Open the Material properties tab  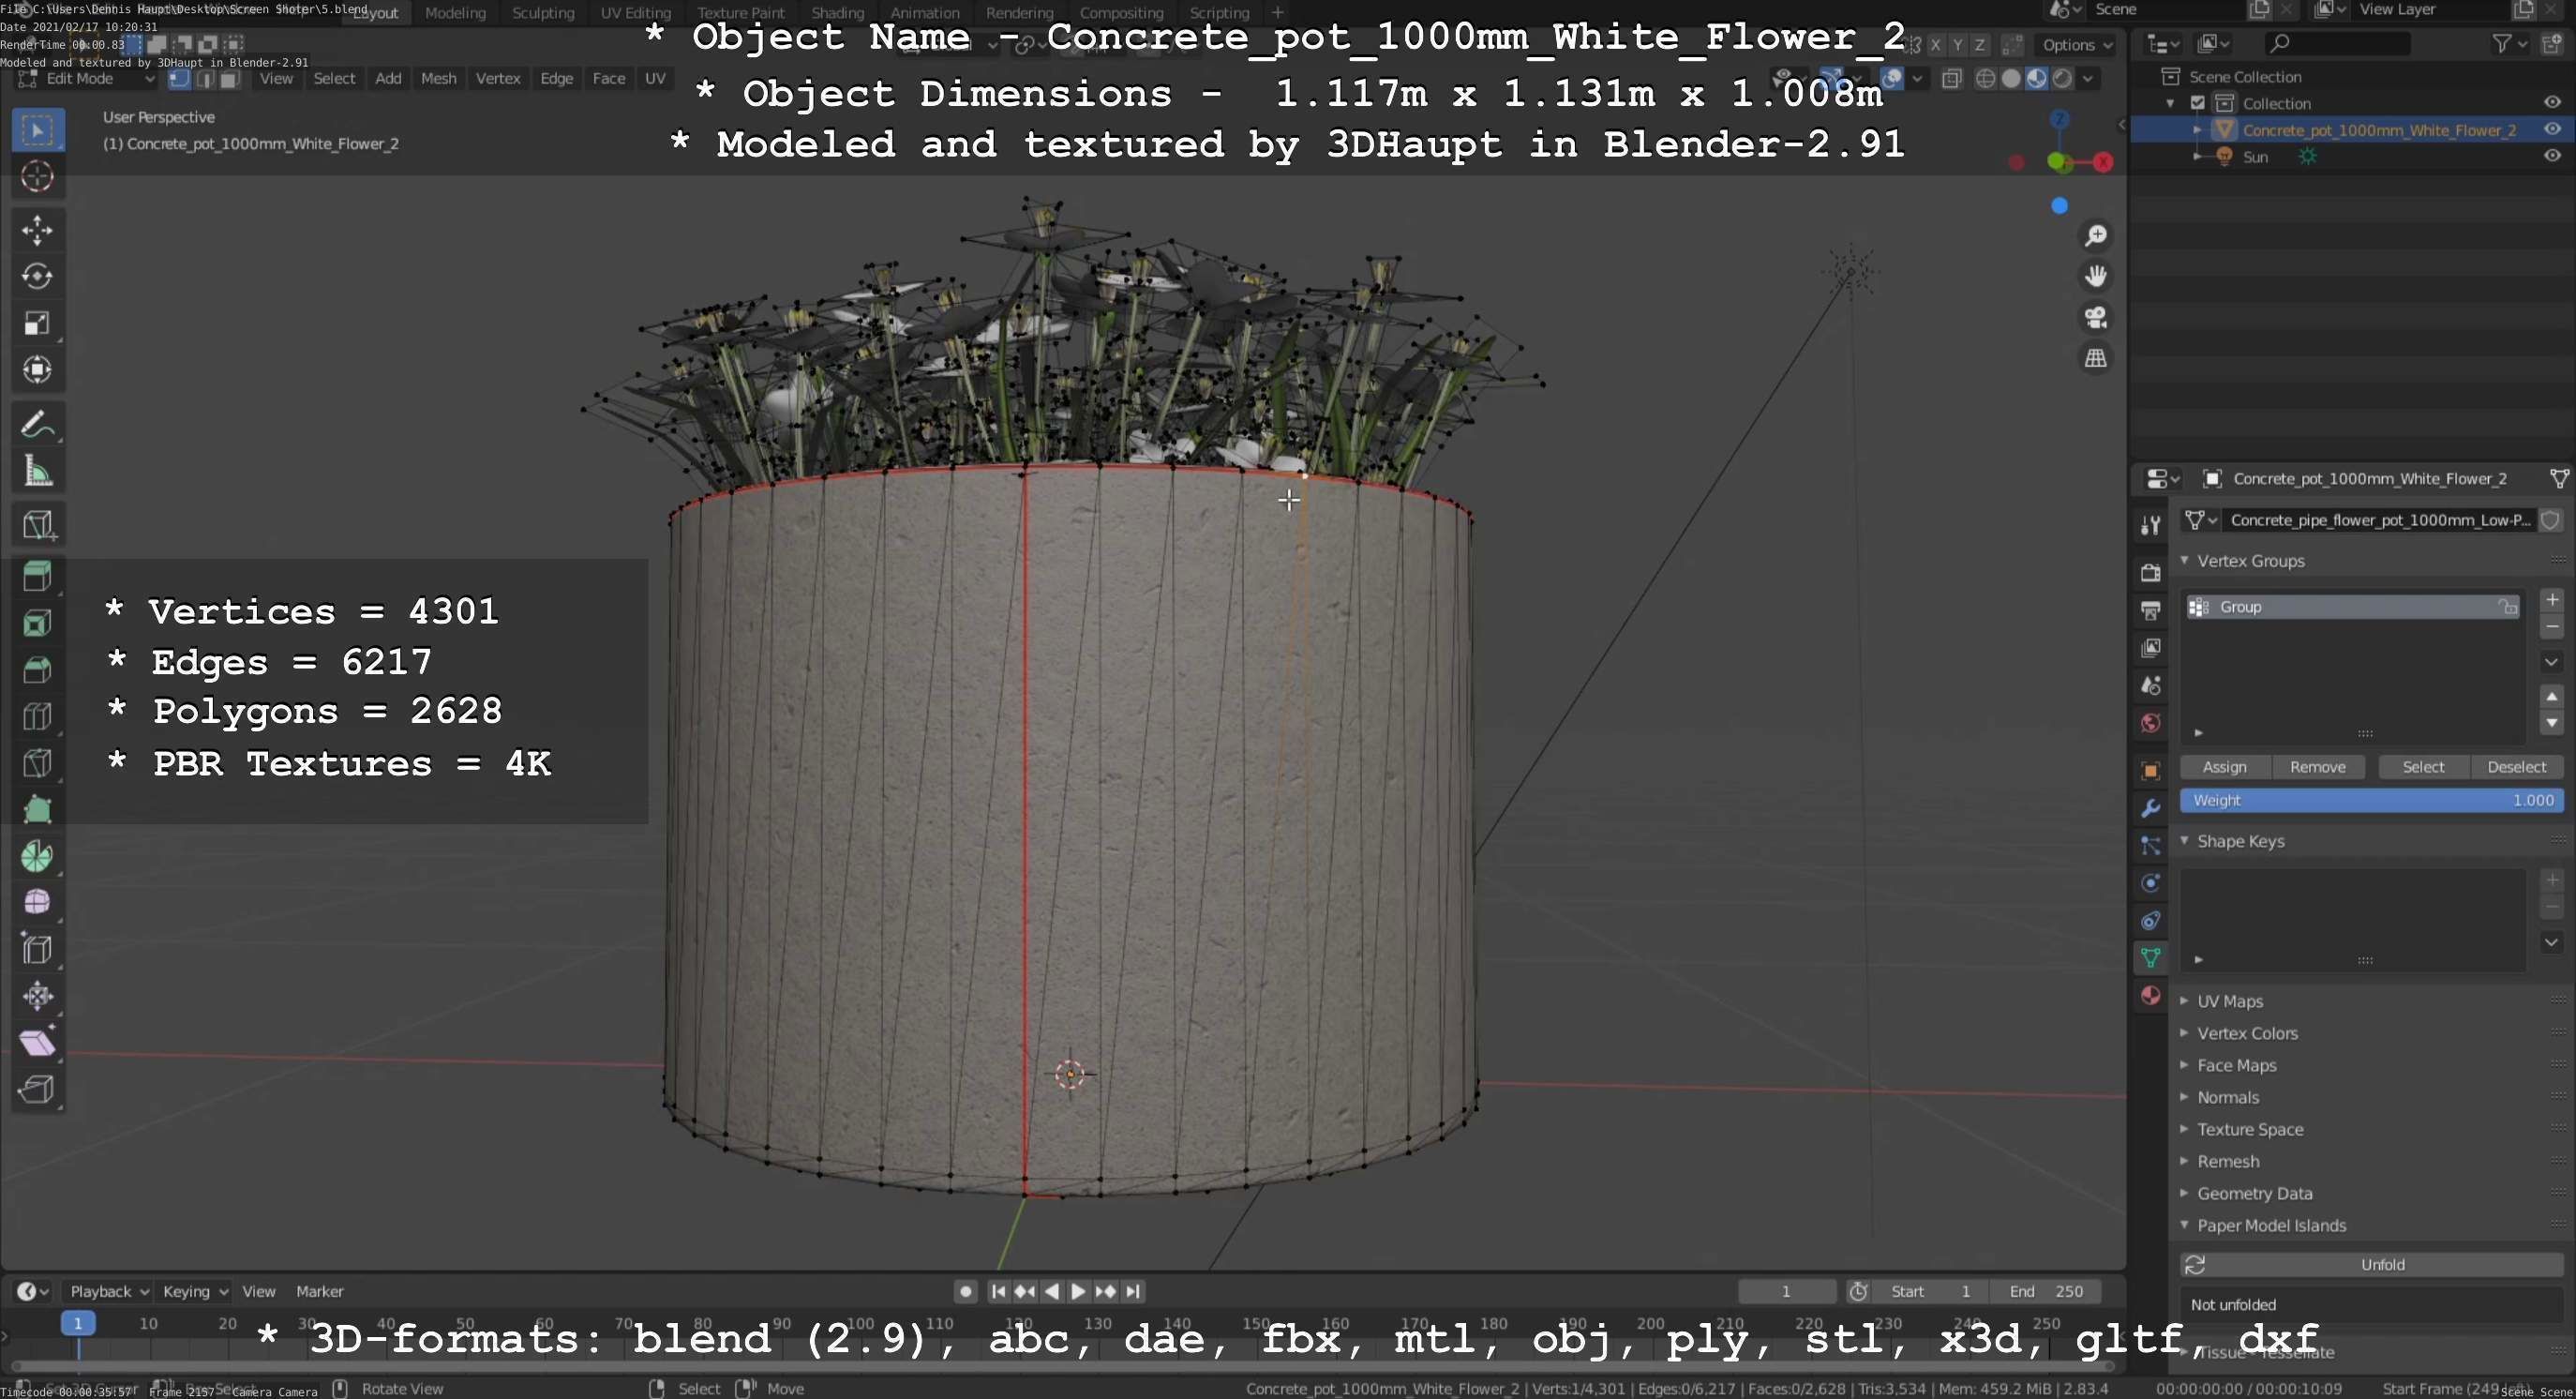click(2151, 995)
